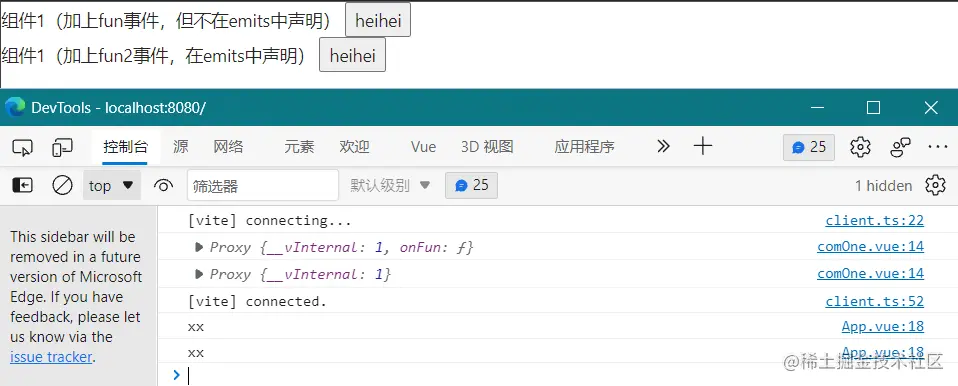The image size is (958, 386).
Task: Click the 25 issues badge in console toolbar
Action: point(472,185)
